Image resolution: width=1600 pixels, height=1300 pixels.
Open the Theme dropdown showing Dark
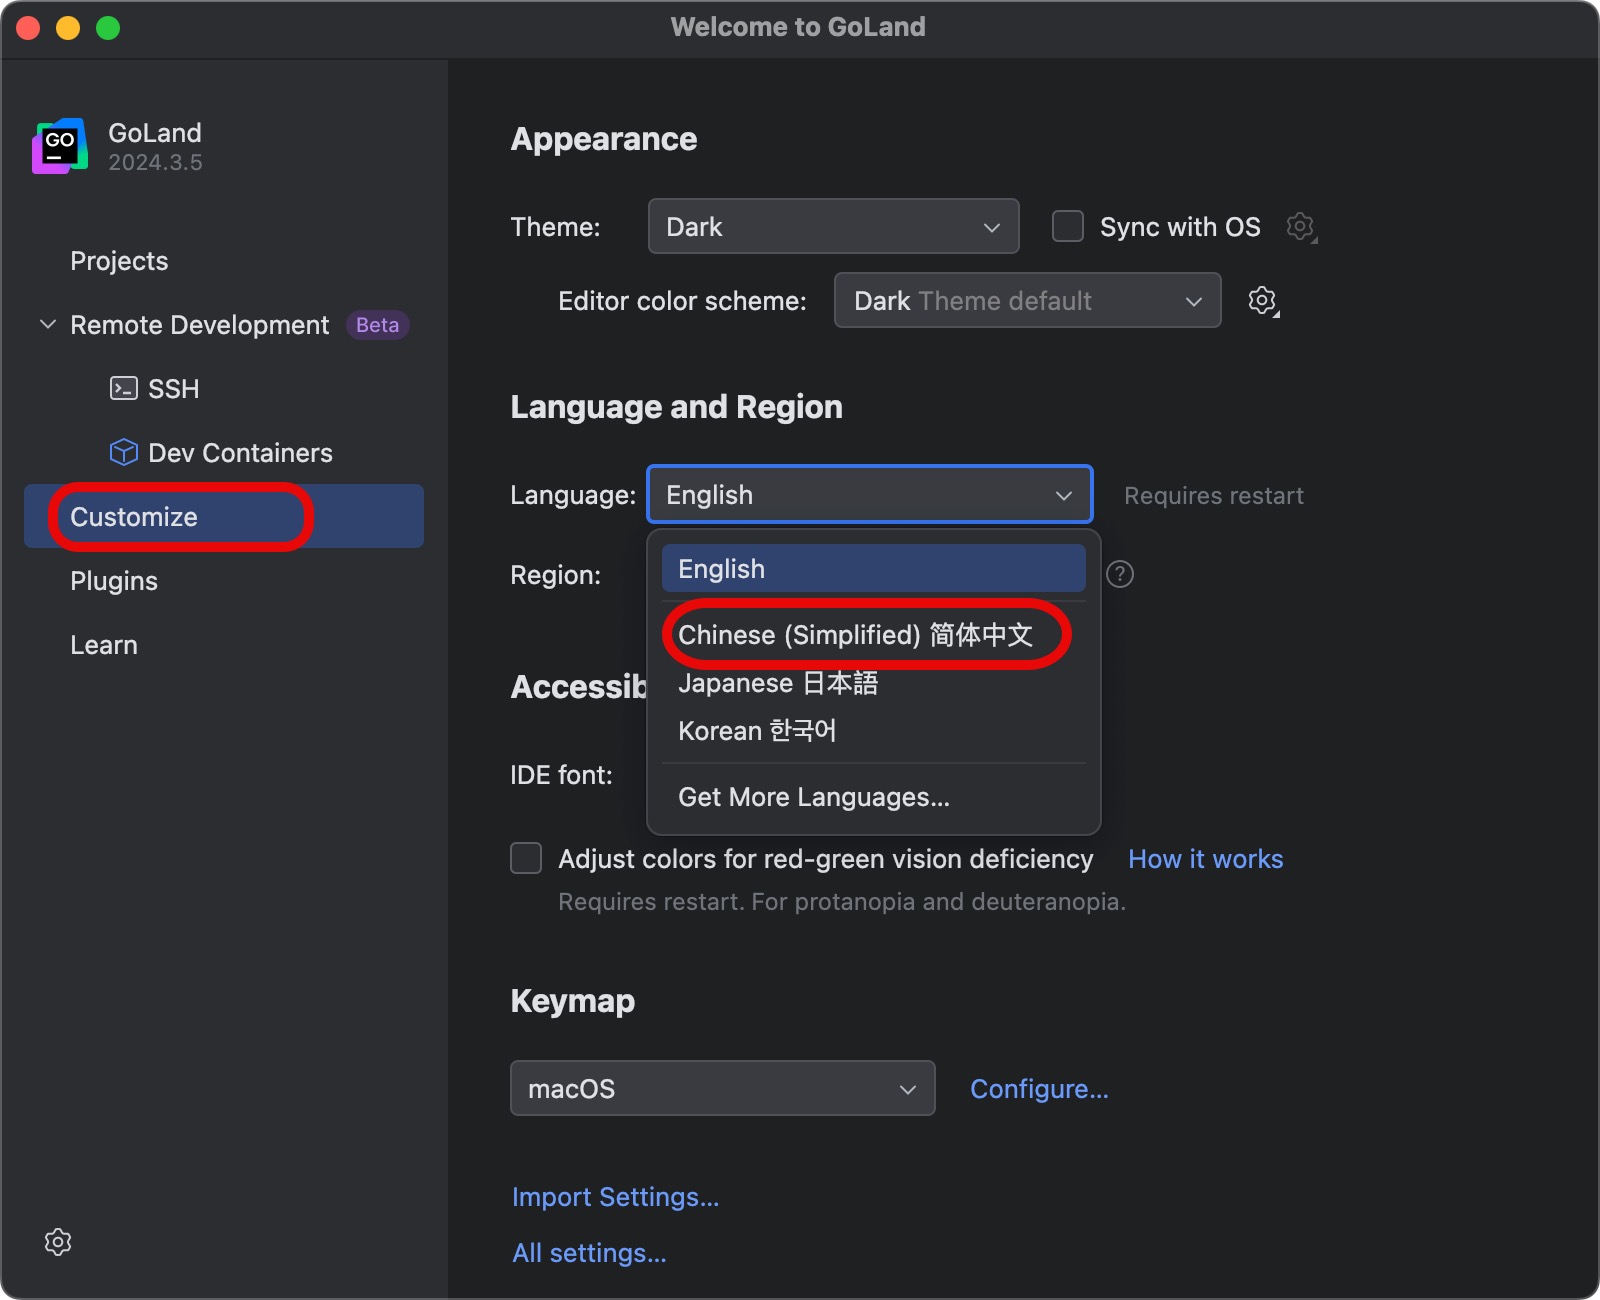point(833,227)
